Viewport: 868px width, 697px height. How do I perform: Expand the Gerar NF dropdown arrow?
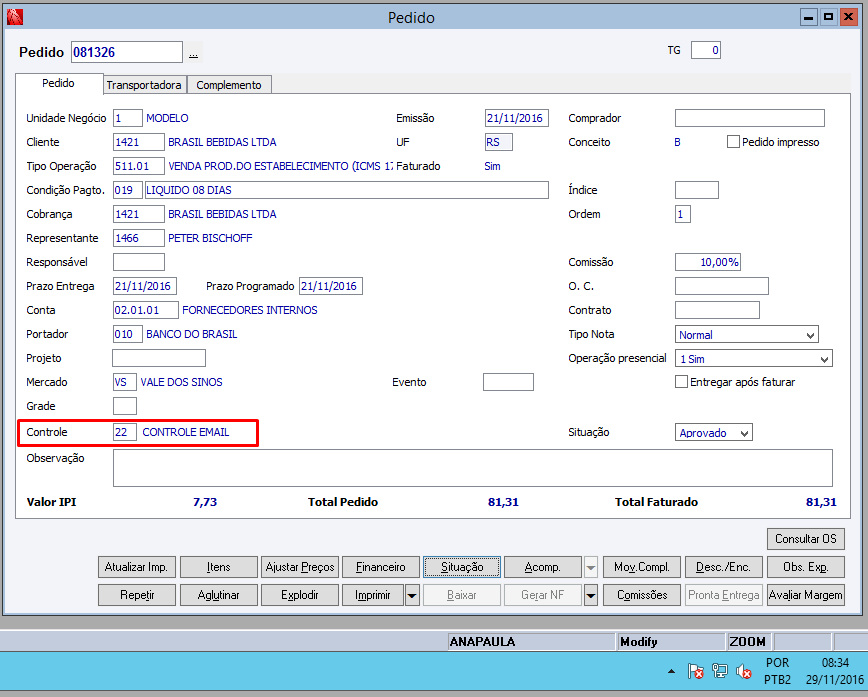pos(591,595)
